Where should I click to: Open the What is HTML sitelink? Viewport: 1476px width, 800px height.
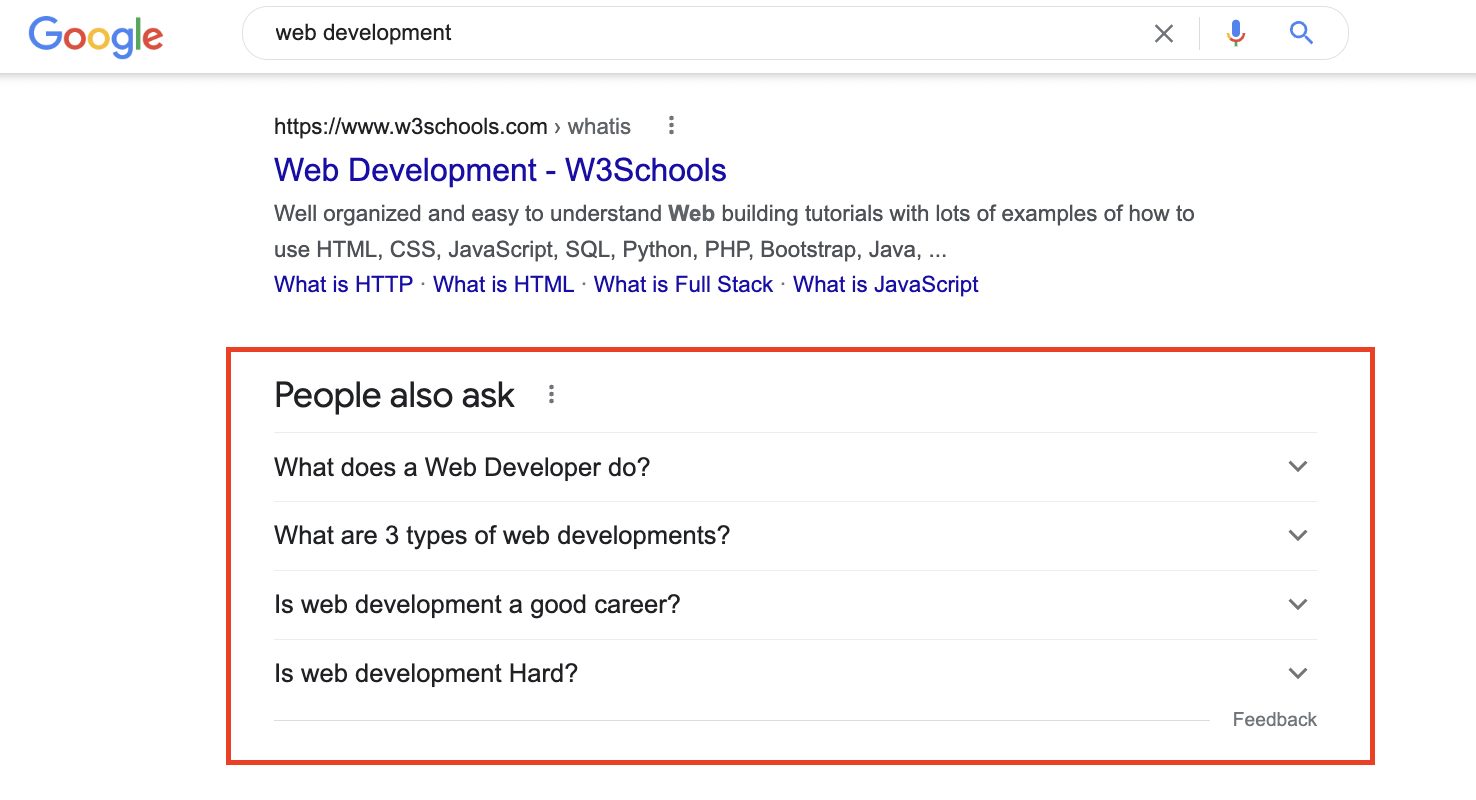504,285
